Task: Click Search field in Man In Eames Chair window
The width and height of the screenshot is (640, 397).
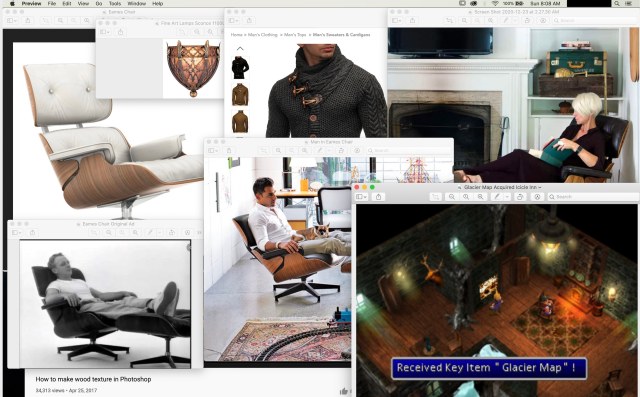Action: click(409, 151)
